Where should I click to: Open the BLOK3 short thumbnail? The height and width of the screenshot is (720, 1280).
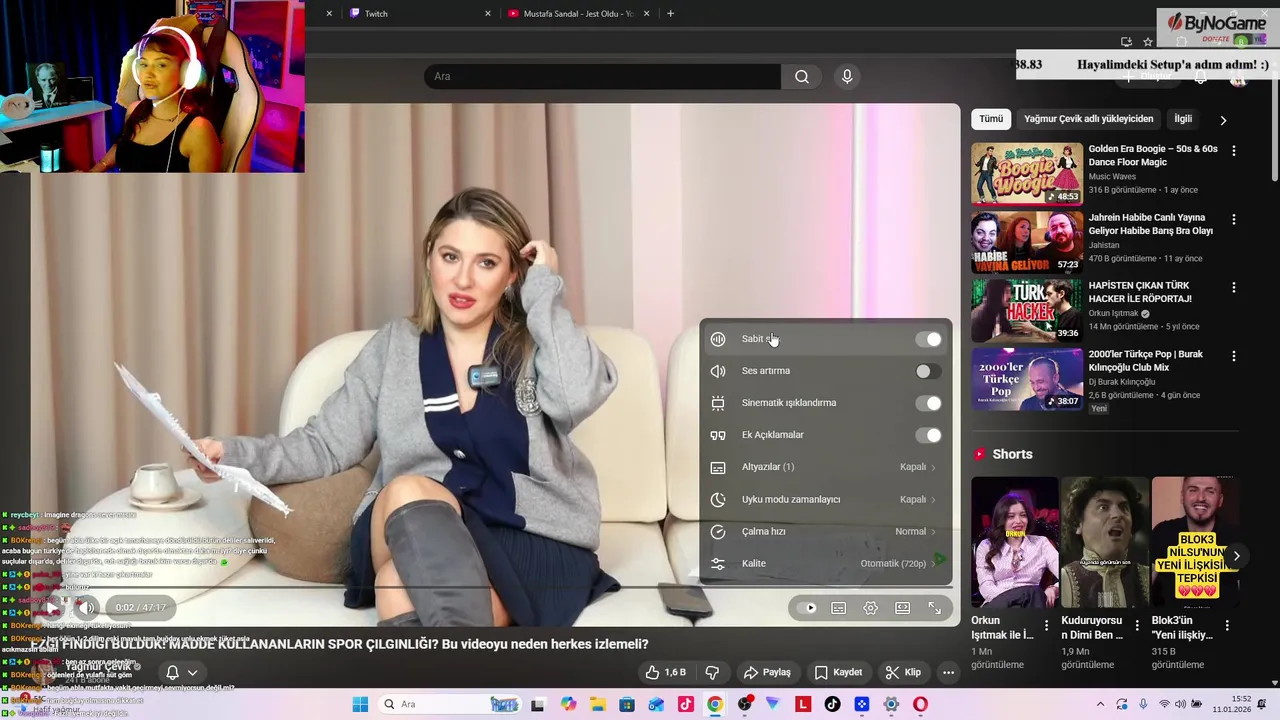click(1195, 541)
